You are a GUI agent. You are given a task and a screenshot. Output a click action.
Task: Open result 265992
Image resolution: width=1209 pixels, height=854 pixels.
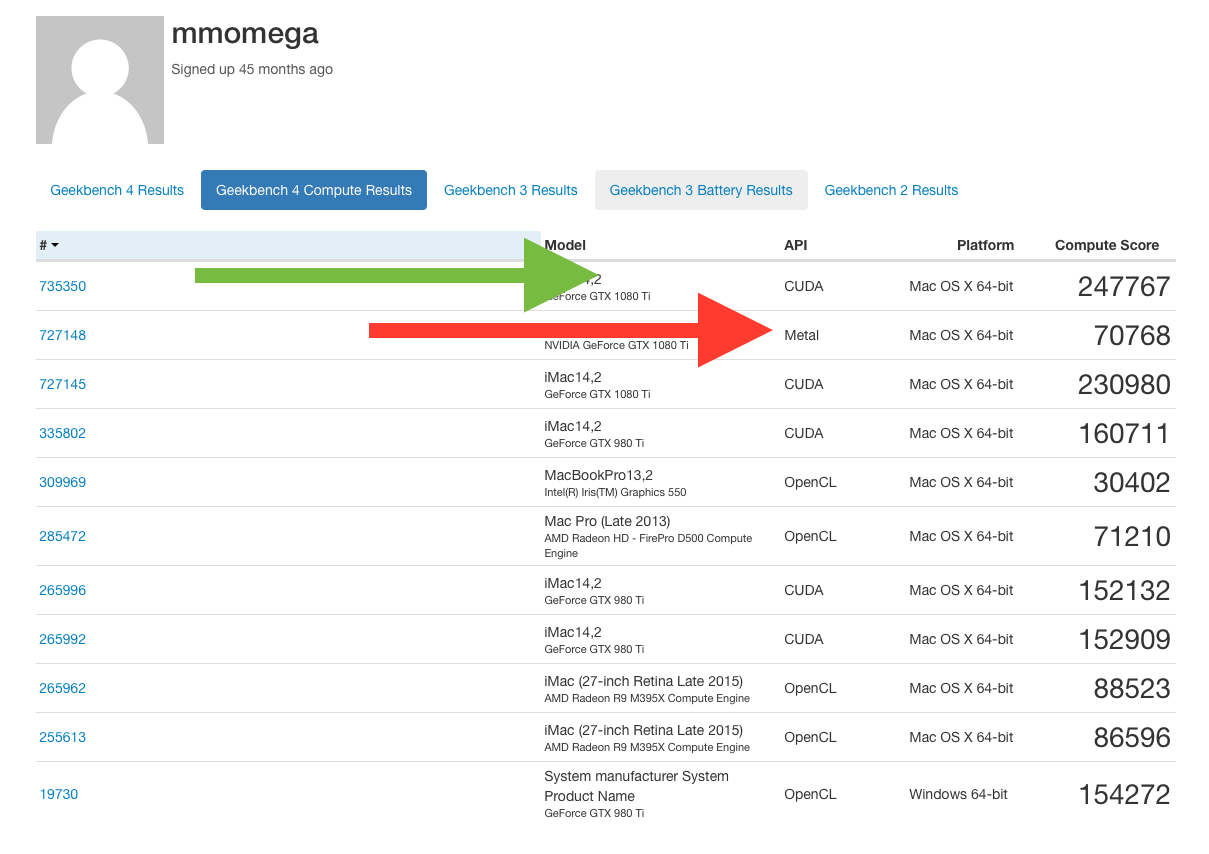tap(63, 639)
